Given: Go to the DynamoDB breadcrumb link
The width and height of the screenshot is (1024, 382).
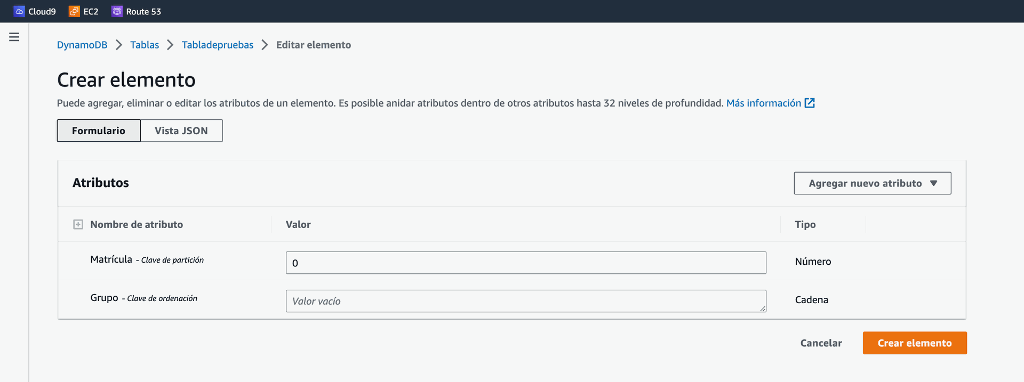Looking at the screenshot, I should (x=82, y=45).
